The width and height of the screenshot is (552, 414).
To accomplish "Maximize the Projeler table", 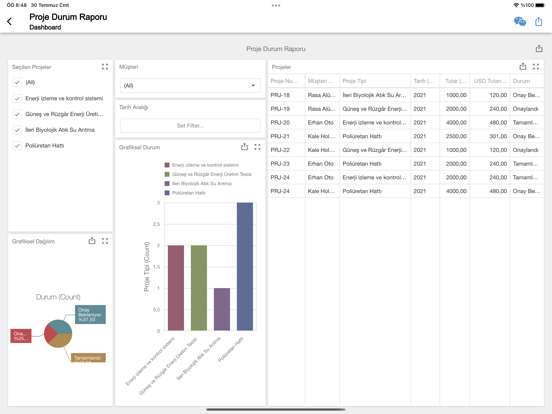I will [x=536, y=67].
